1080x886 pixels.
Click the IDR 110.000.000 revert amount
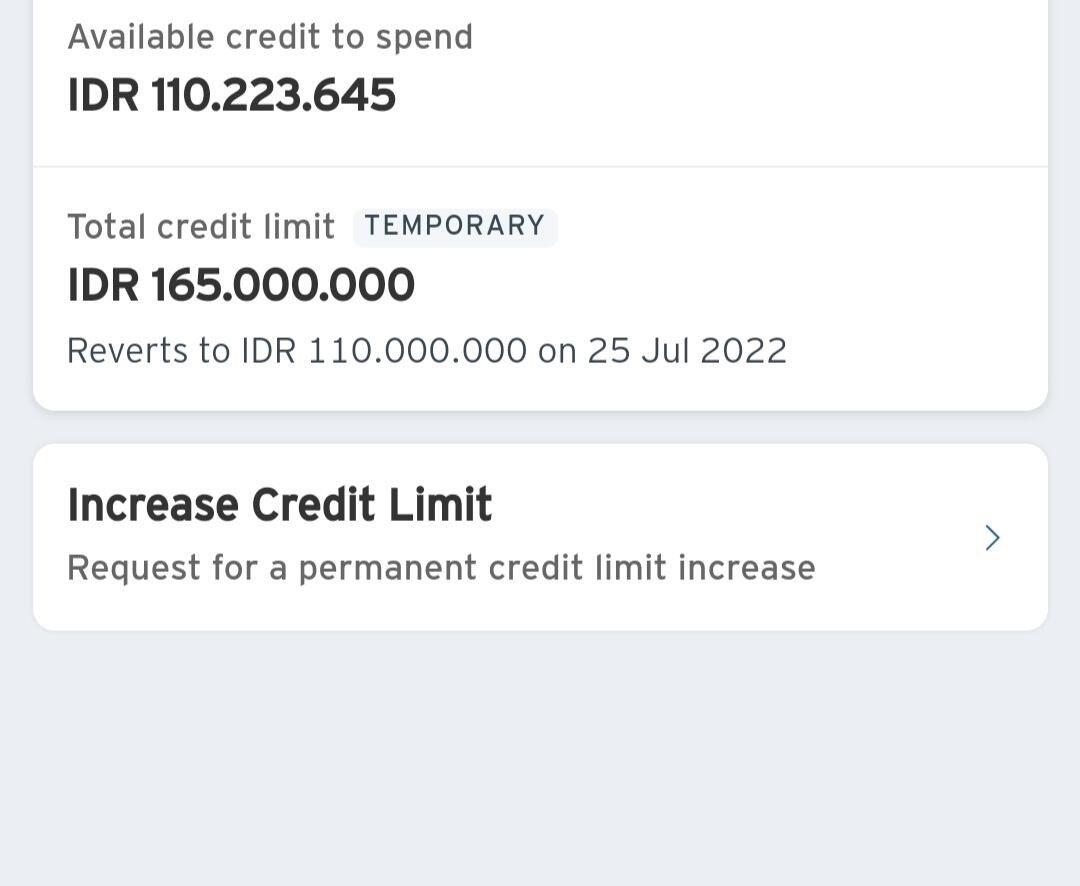tap(384, 351)
